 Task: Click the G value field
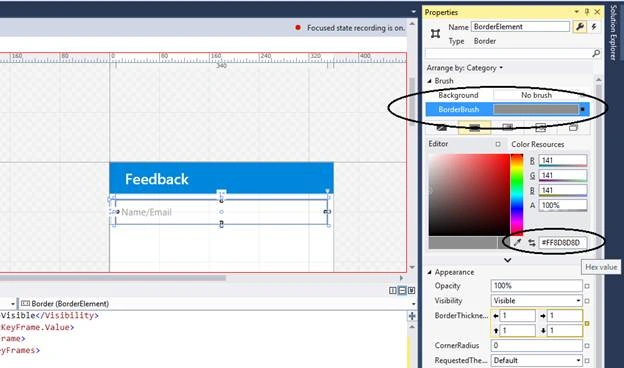[563, 175]
